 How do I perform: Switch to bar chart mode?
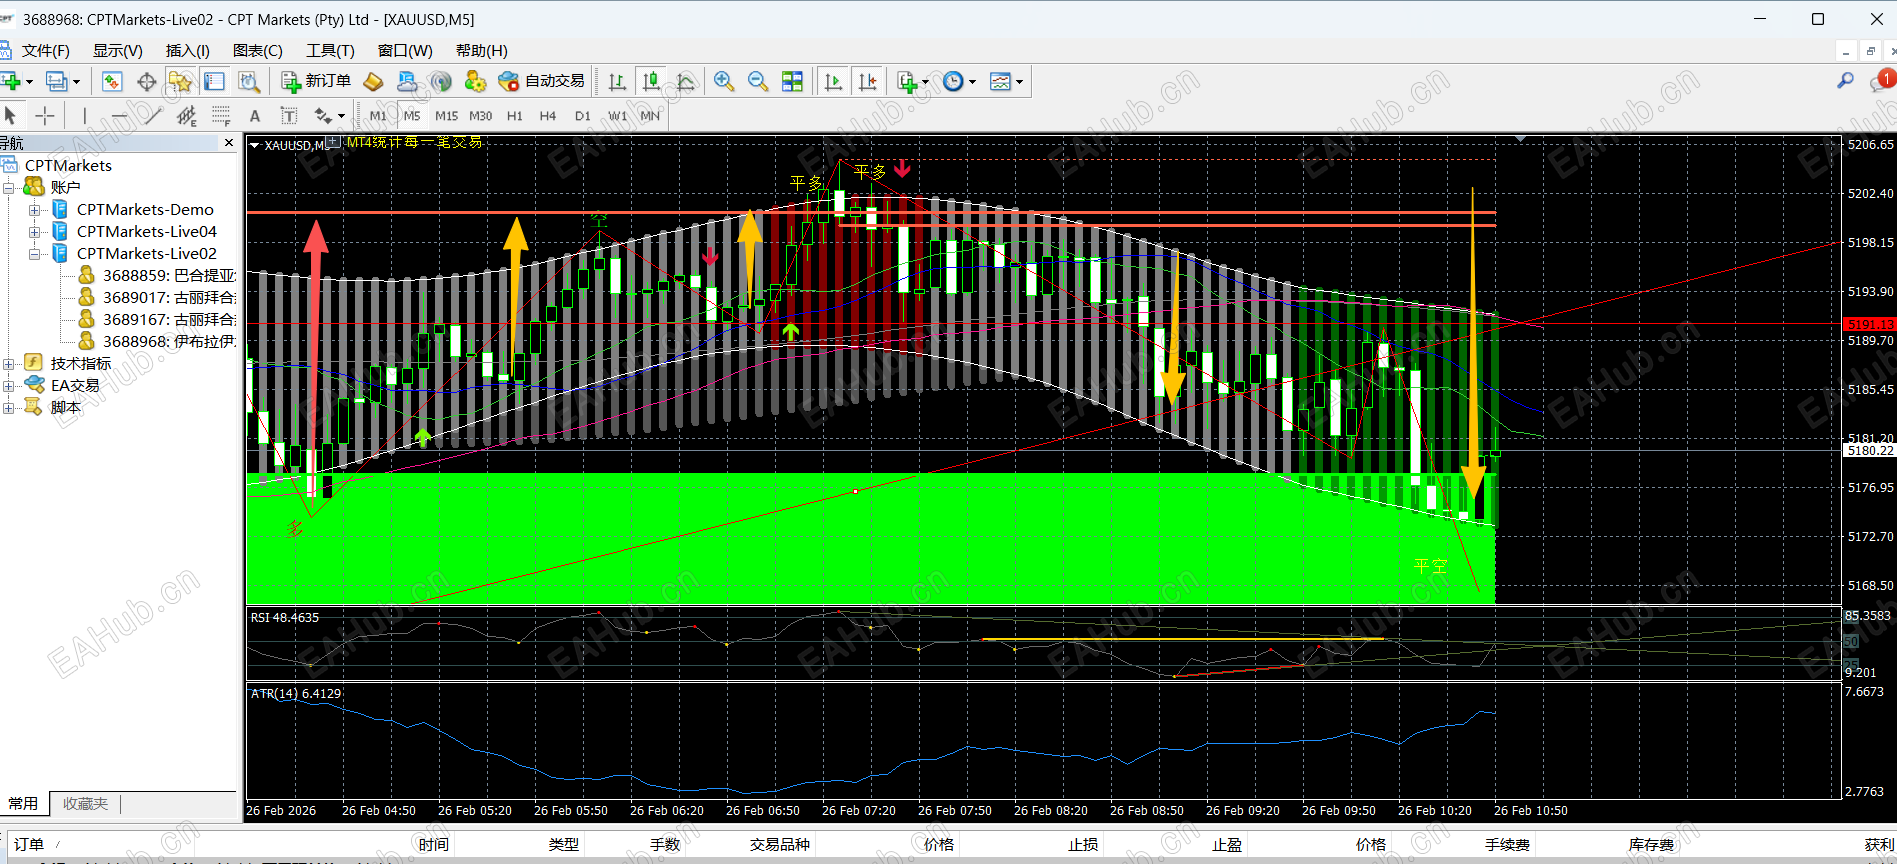(617, 81)
